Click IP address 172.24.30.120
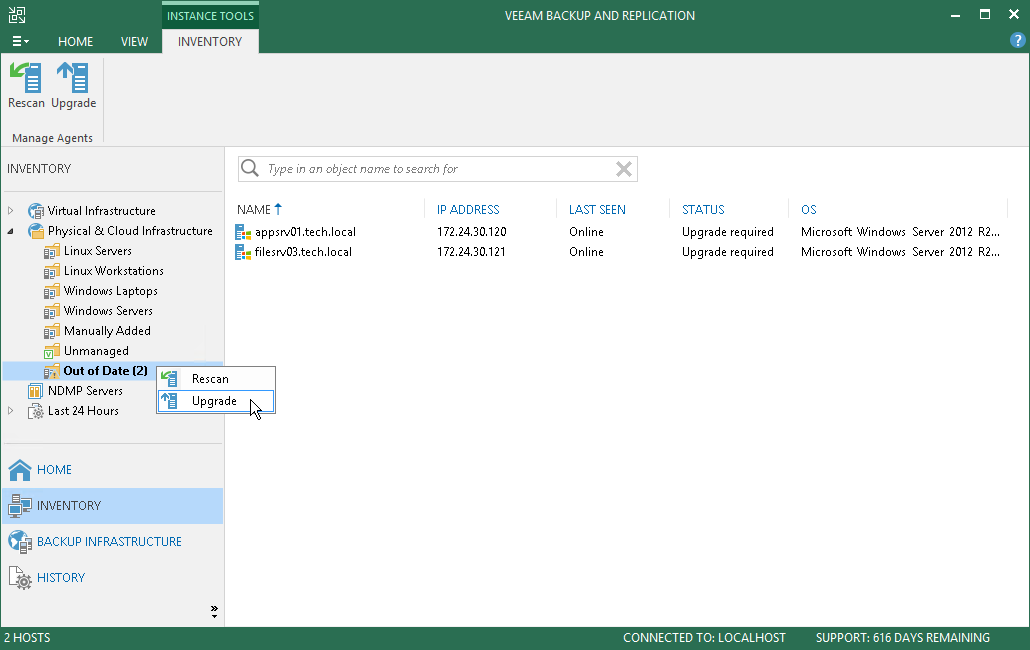Viewport: 1030px width, 650px height. (x=472, y=232)
